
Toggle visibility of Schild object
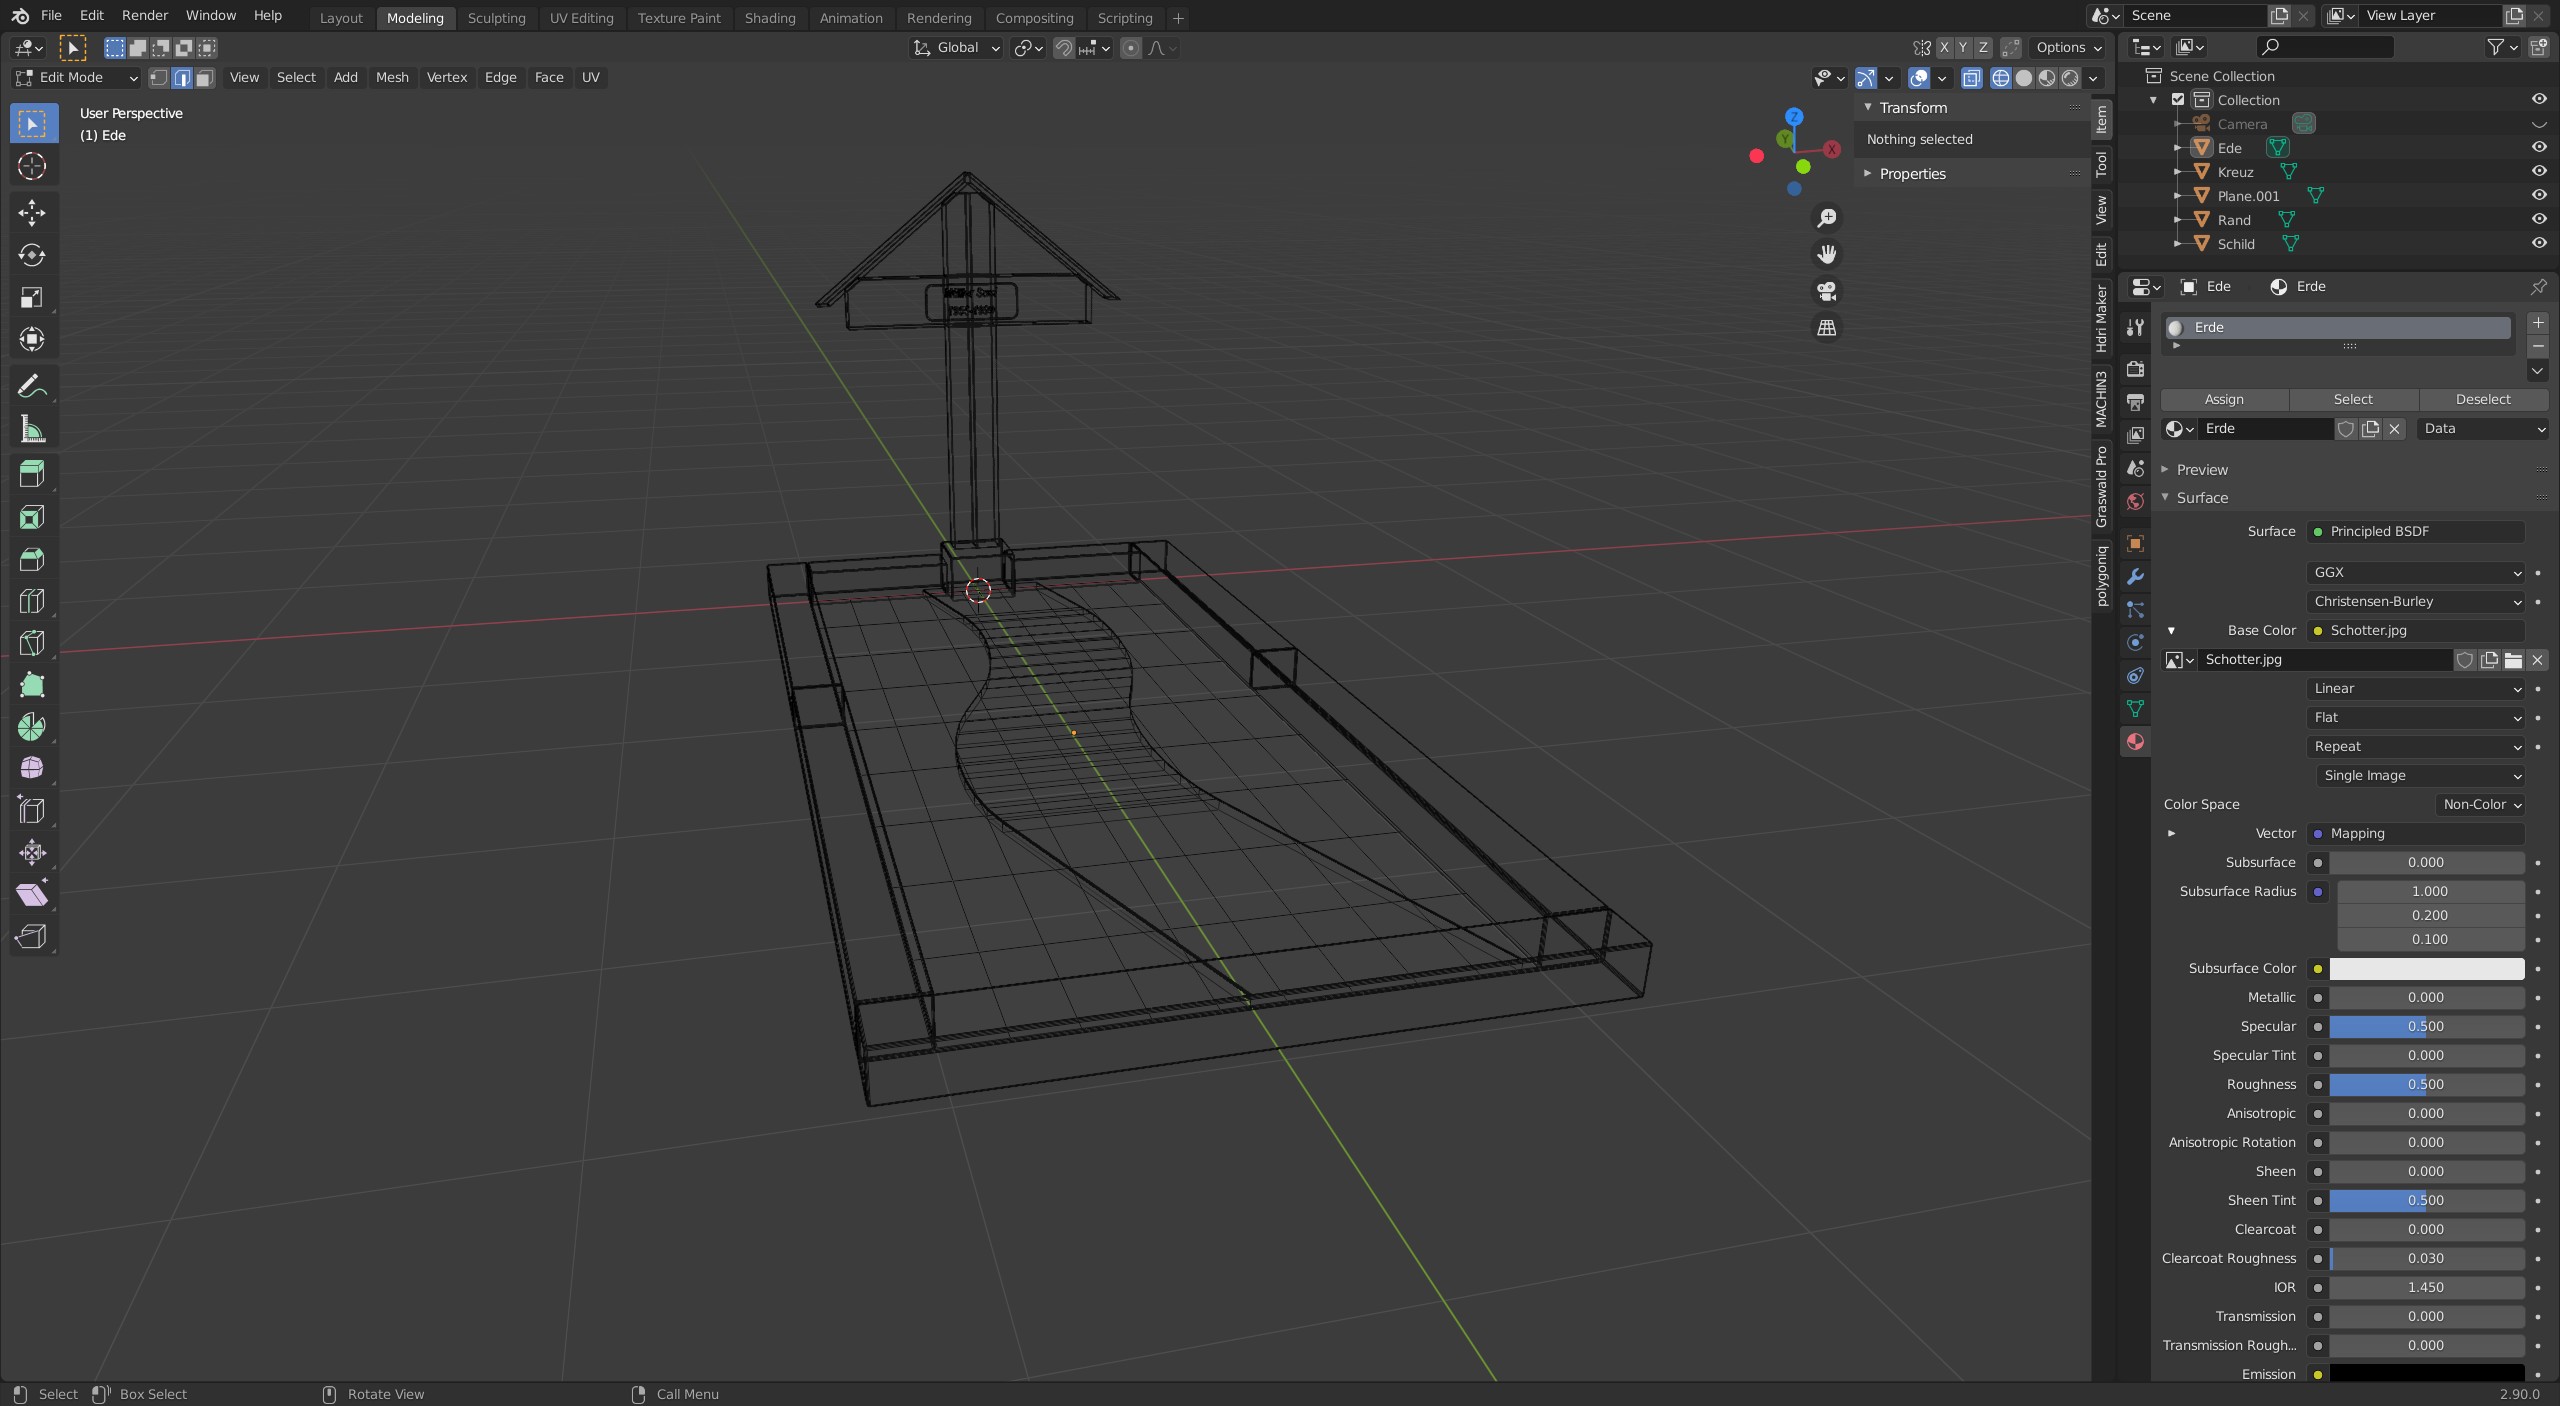click(2538, 244)
